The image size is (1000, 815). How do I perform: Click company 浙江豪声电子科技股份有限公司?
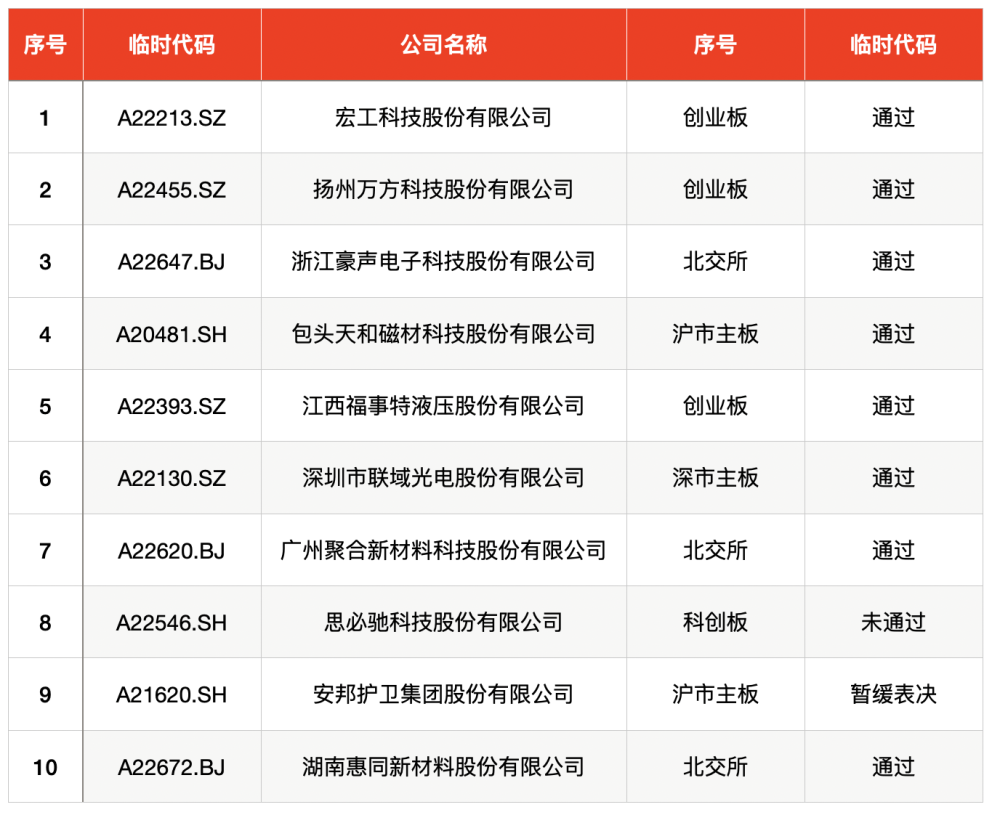click(443, 261)
